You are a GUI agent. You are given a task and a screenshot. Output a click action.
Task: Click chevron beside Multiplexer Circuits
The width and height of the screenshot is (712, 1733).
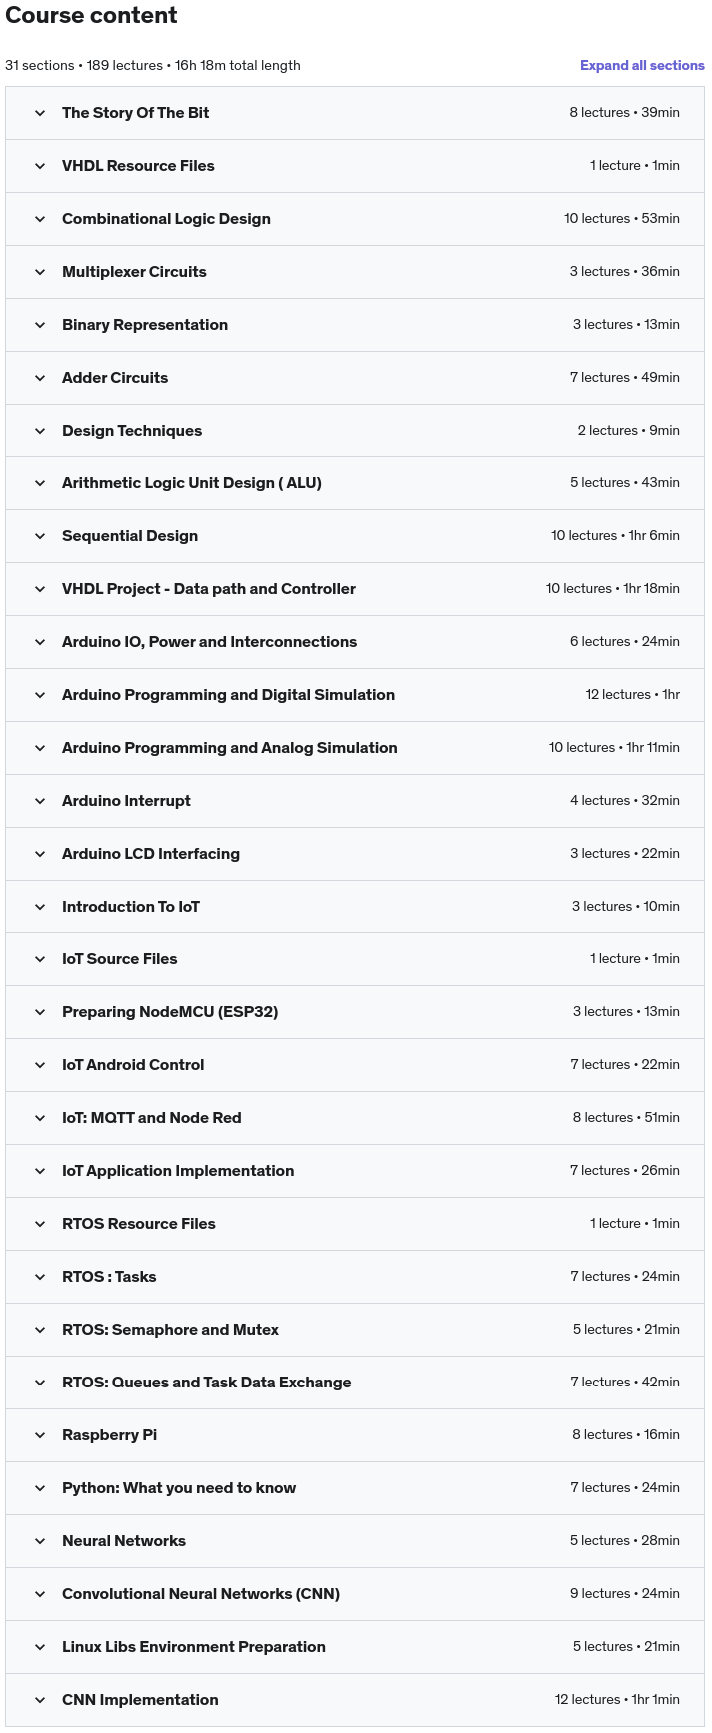click(40, 272)
